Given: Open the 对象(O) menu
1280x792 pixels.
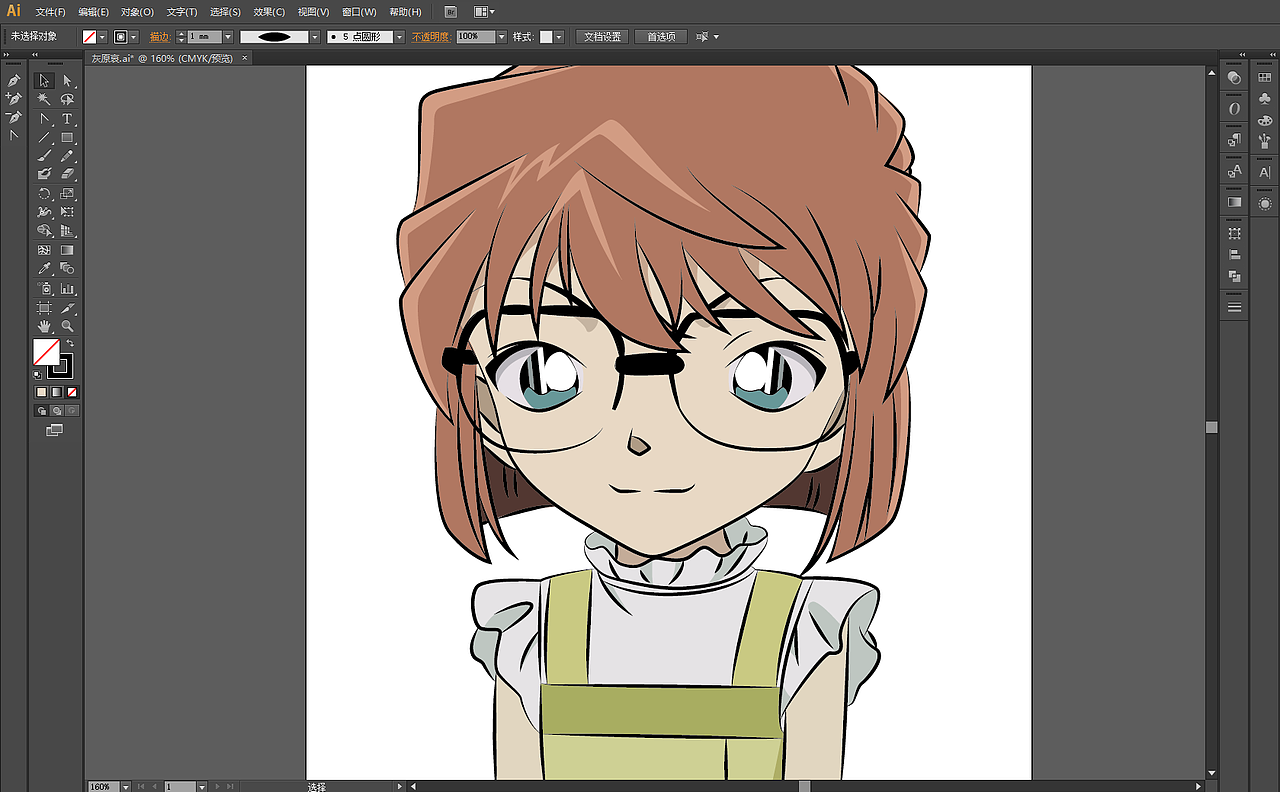Looking at the screenshot, I should tap(137, 12).
